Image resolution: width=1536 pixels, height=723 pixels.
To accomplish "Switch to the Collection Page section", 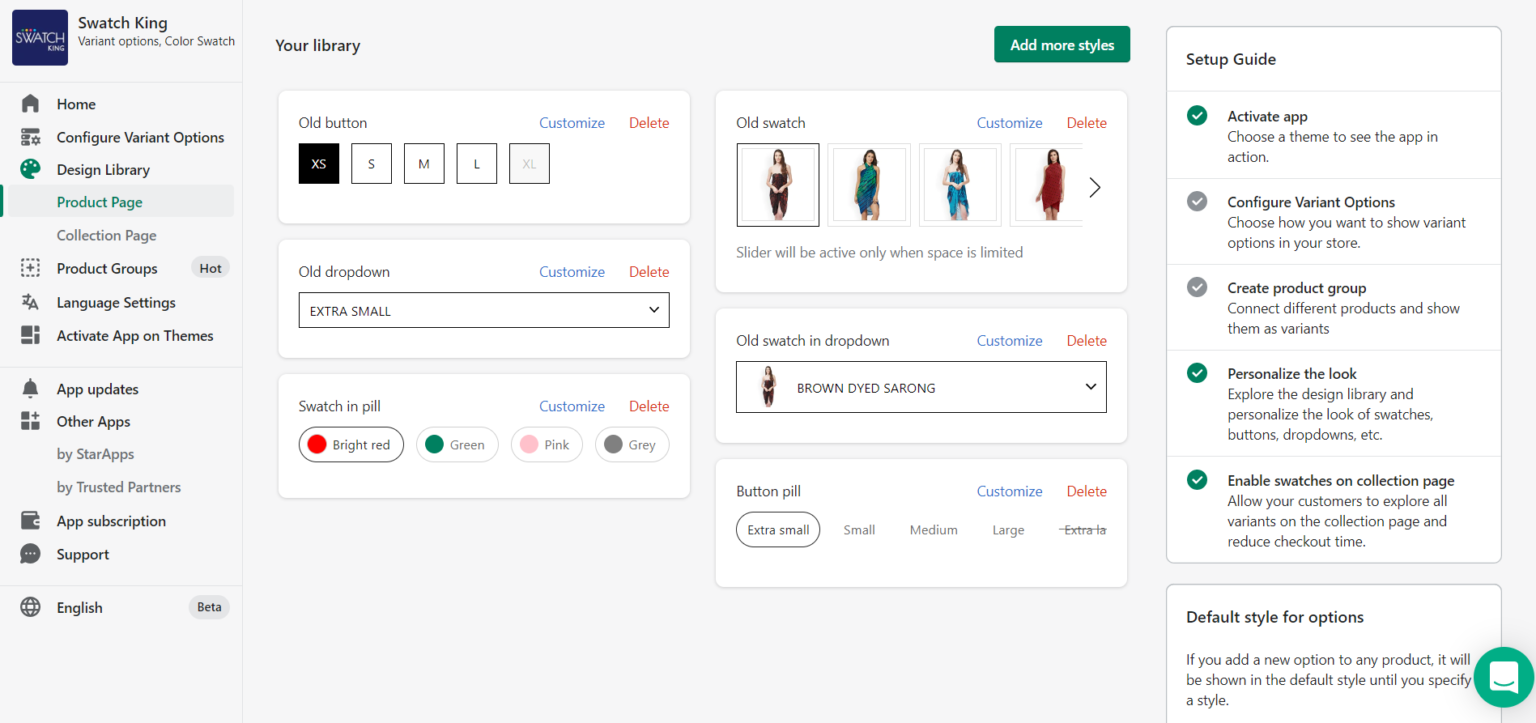I will click(x=107, y=235).
